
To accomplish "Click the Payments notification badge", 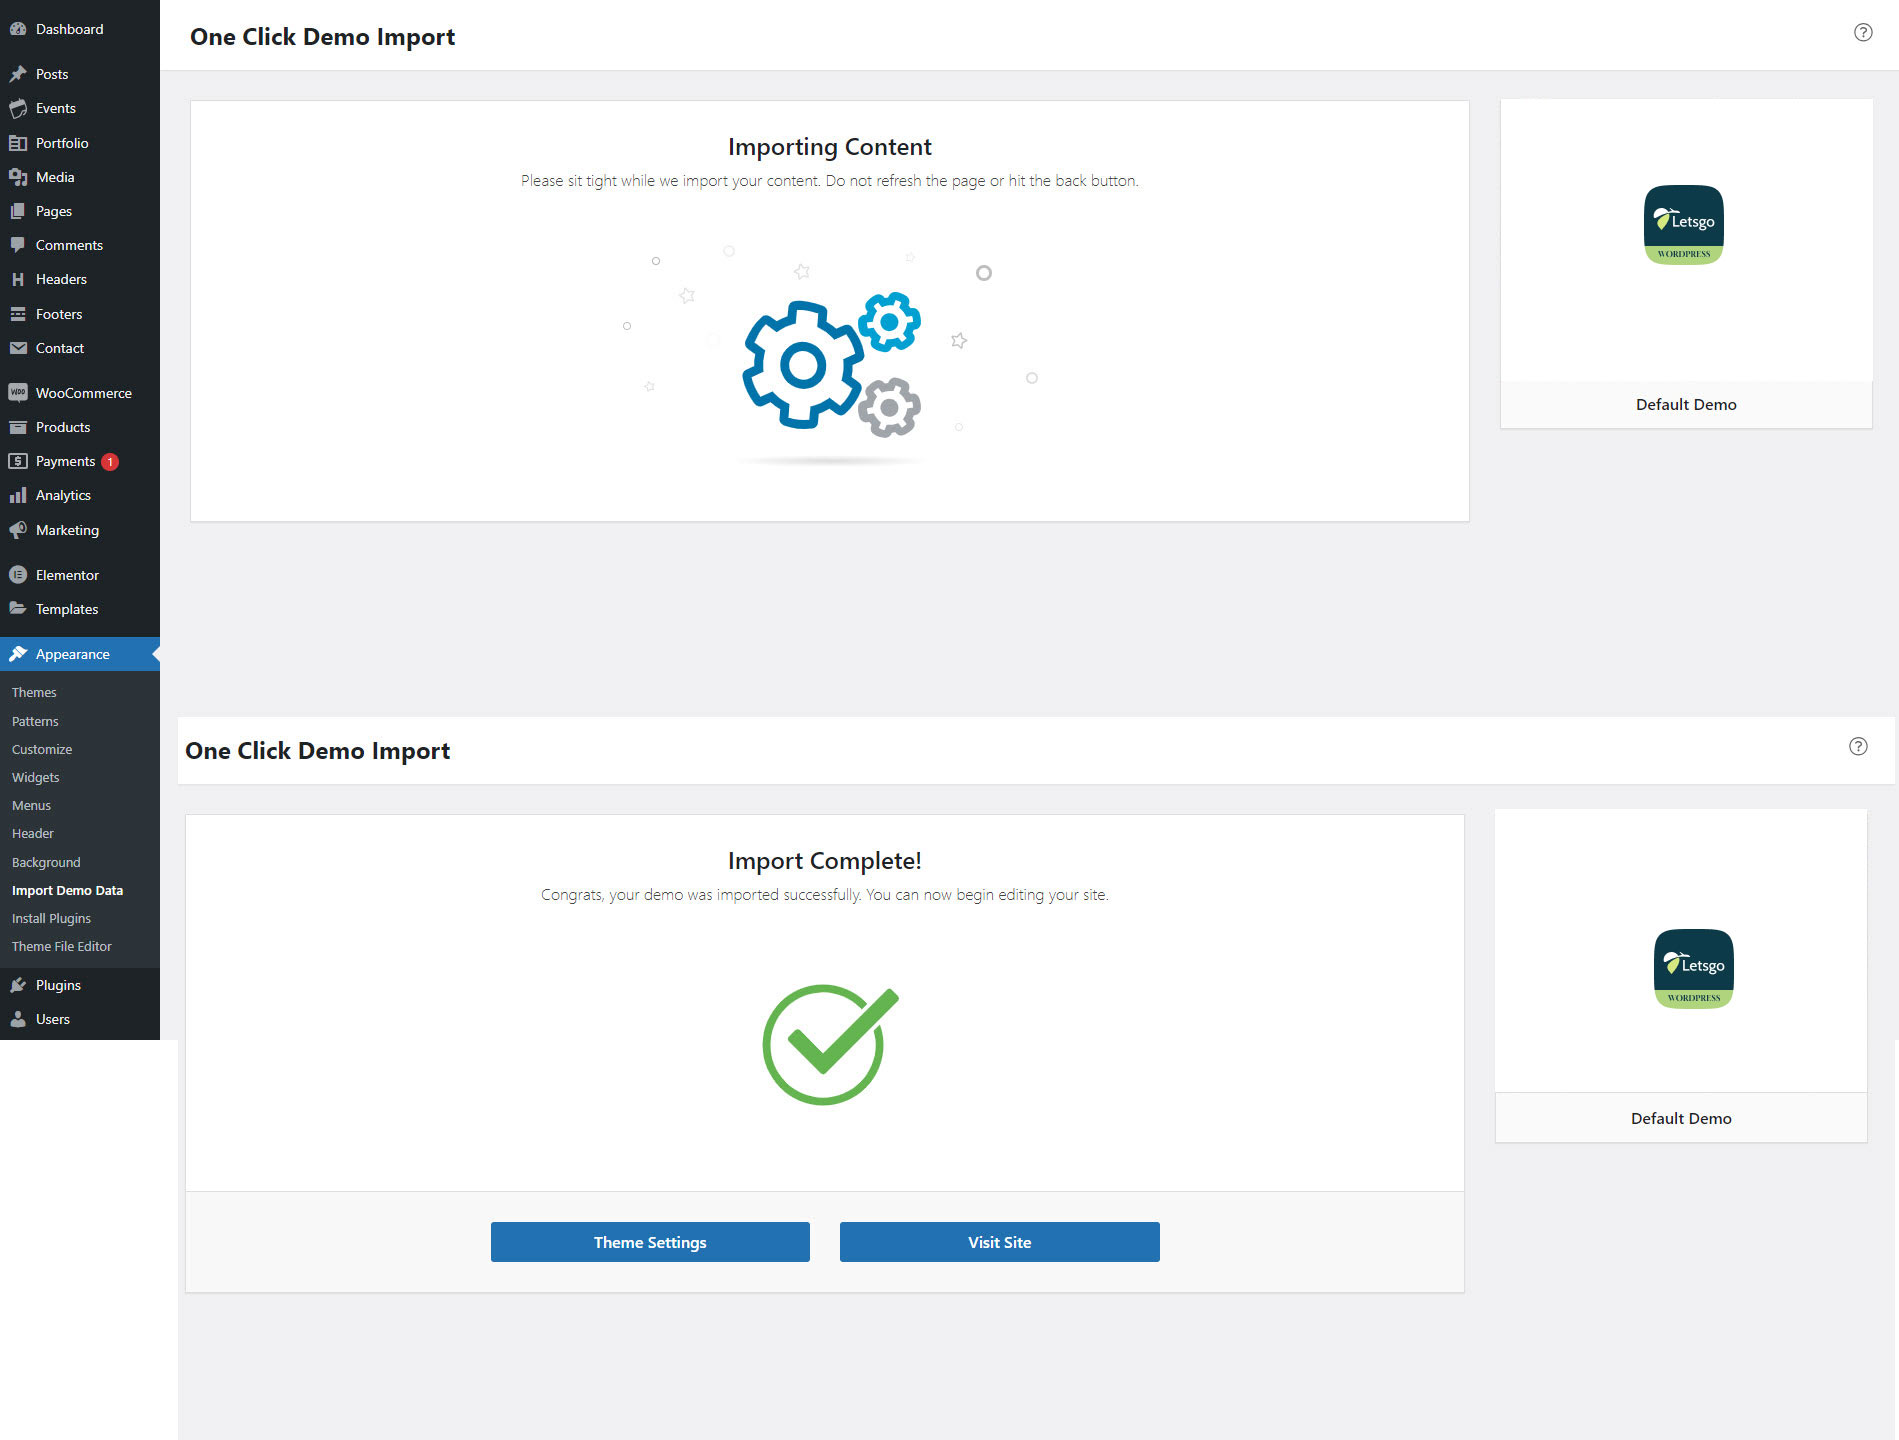I will [110, 462].
